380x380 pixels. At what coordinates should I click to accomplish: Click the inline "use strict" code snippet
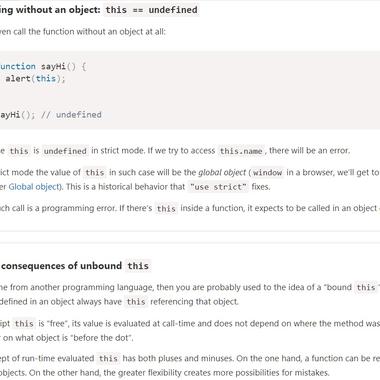[218, 187]
